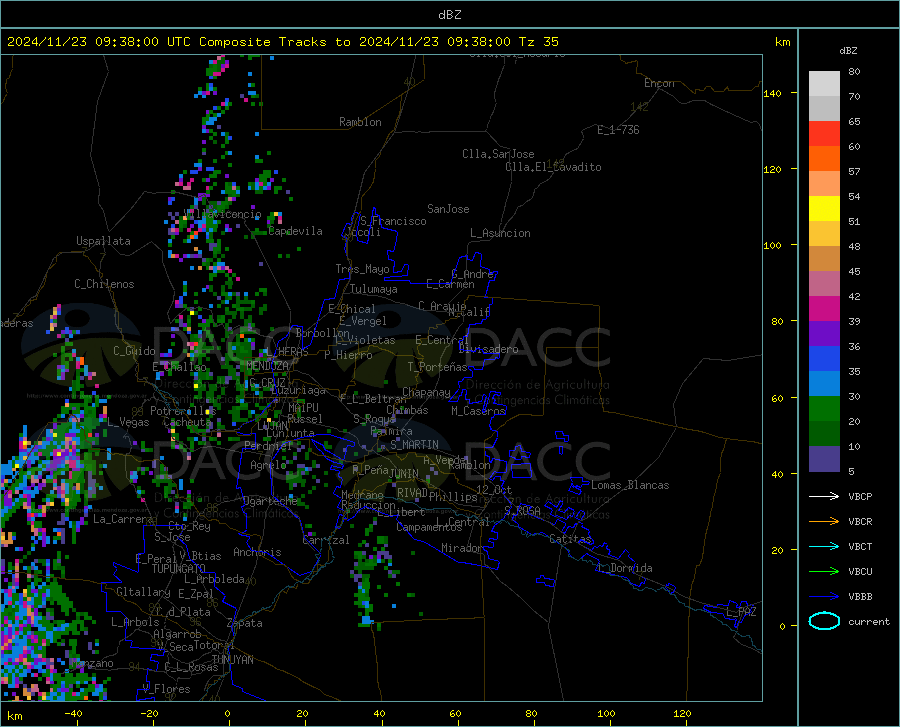
Task: Click the orange VBCR arrow icon
Action: pyautogui.click(x=824, y=521)
